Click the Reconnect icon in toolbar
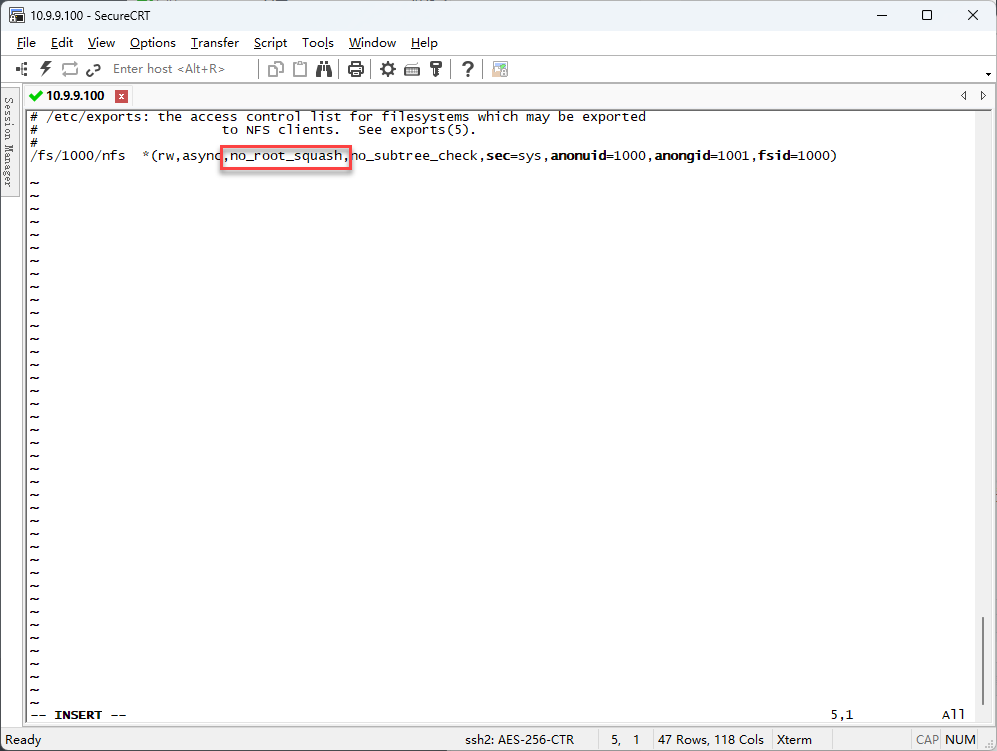The image size is (997, 751). coord(69,69)
